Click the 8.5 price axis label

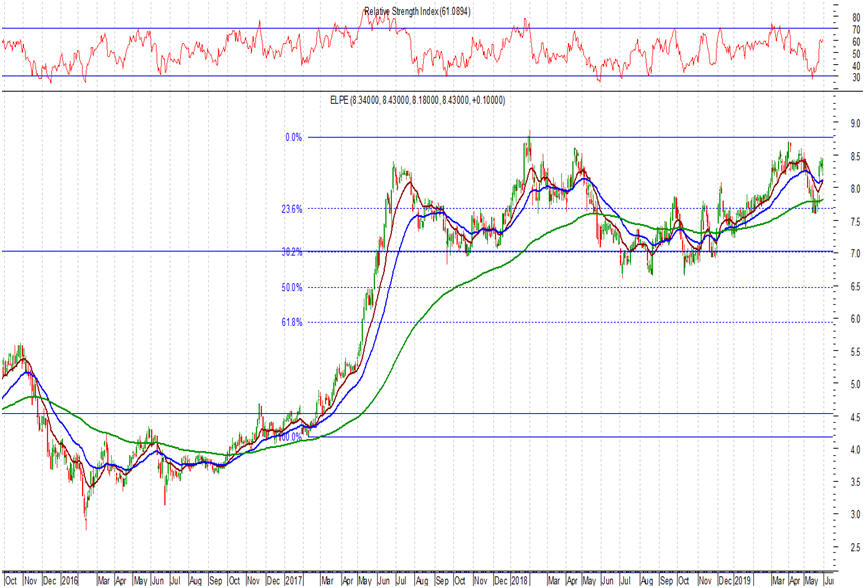855,156
